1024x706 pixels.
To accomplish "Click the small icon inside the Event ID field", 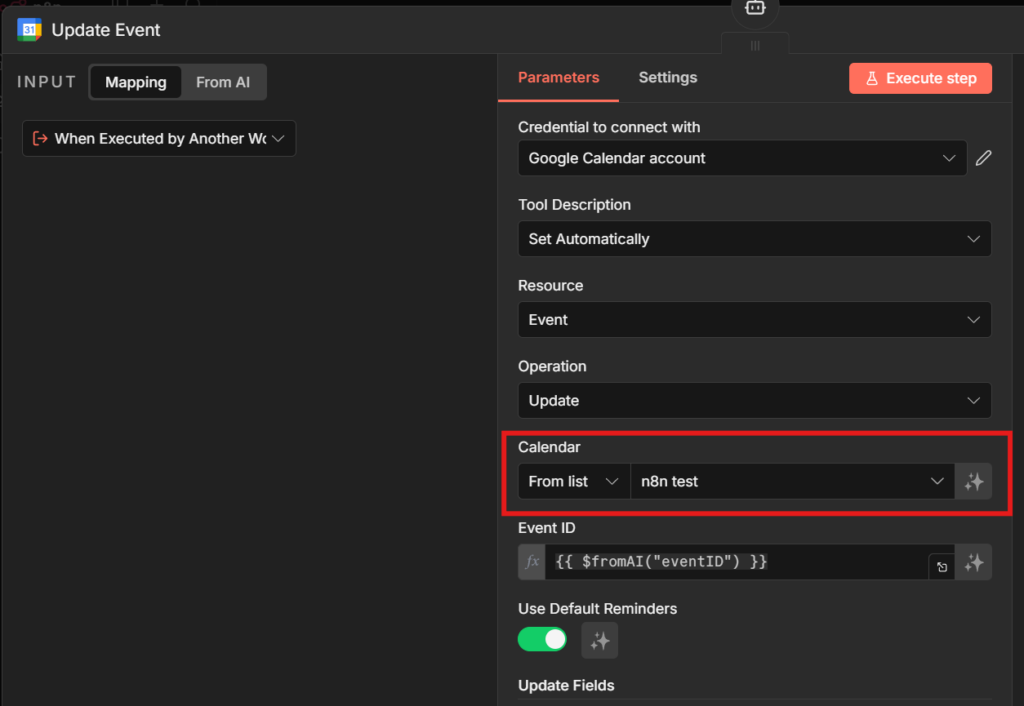I will 941,567.
